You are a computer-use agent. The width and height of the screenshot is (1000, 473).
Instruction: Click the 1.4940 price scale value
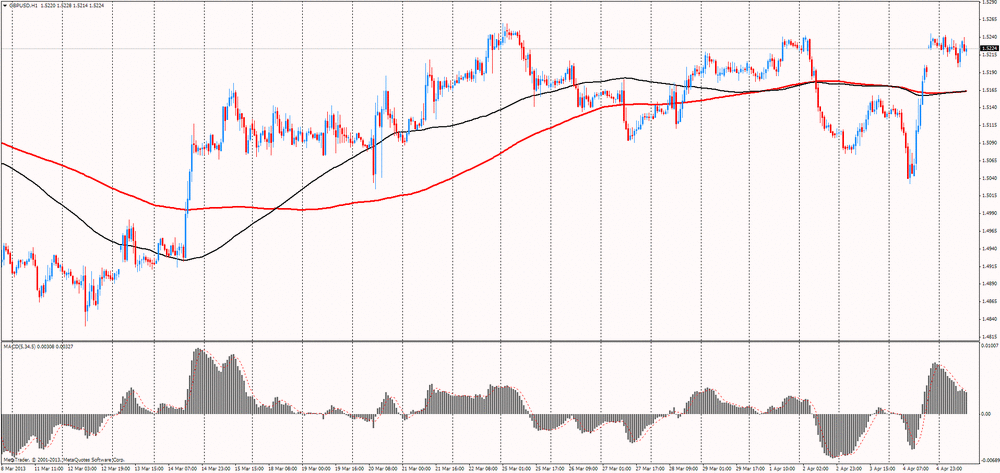[x=989, y=249]
